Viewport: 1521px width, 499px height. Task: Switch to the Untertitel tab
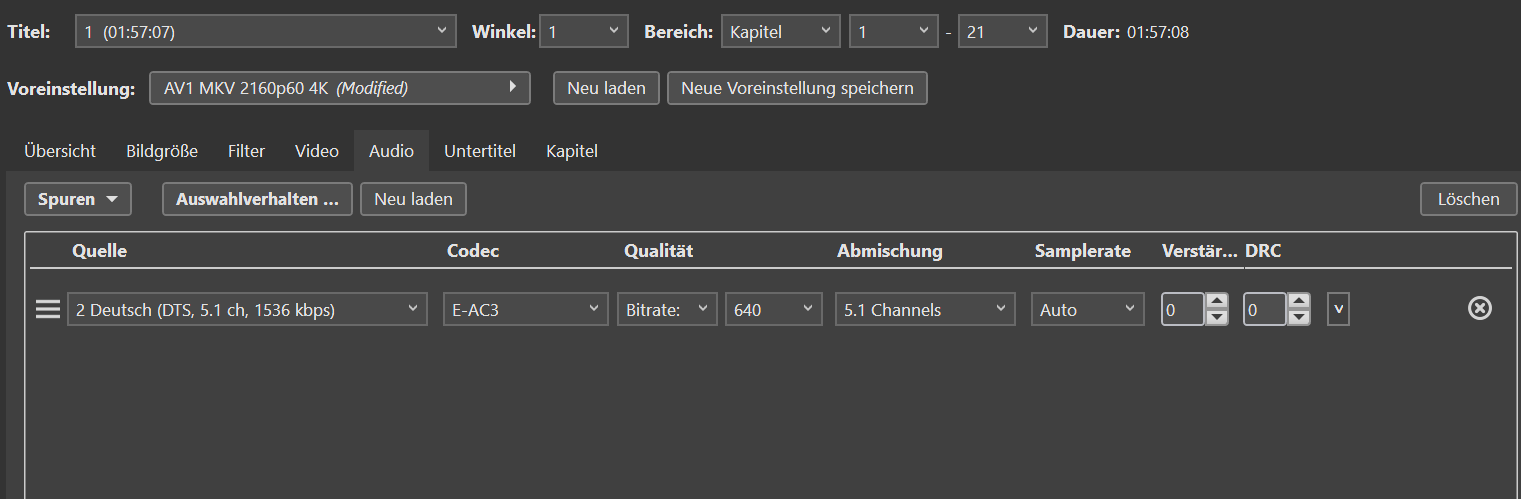[480, 151]
